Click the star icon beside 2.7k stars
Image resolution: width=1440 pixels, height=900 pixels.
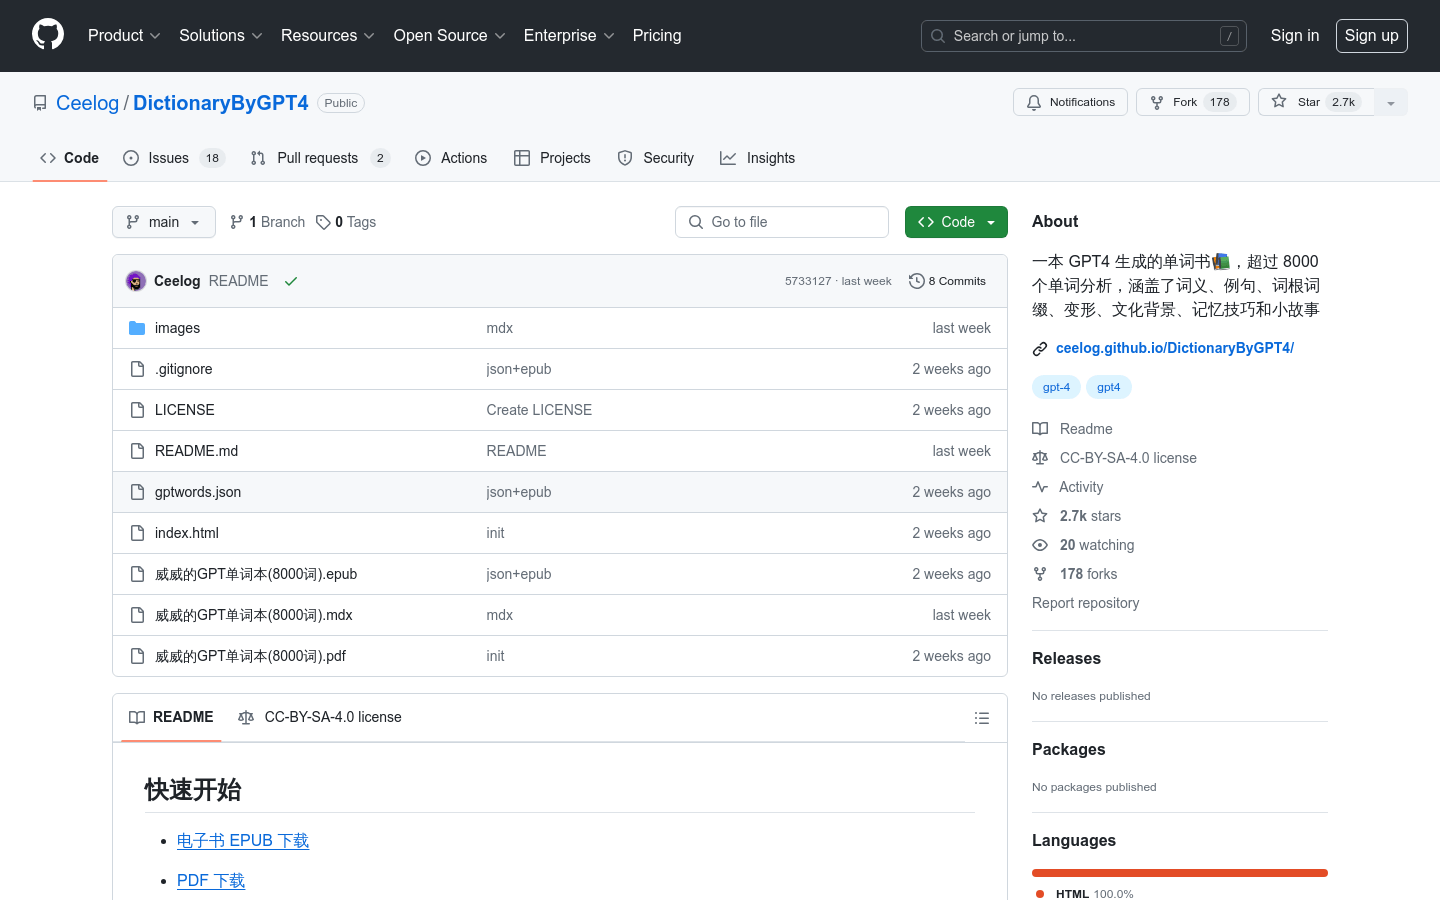pos(1040,516)
